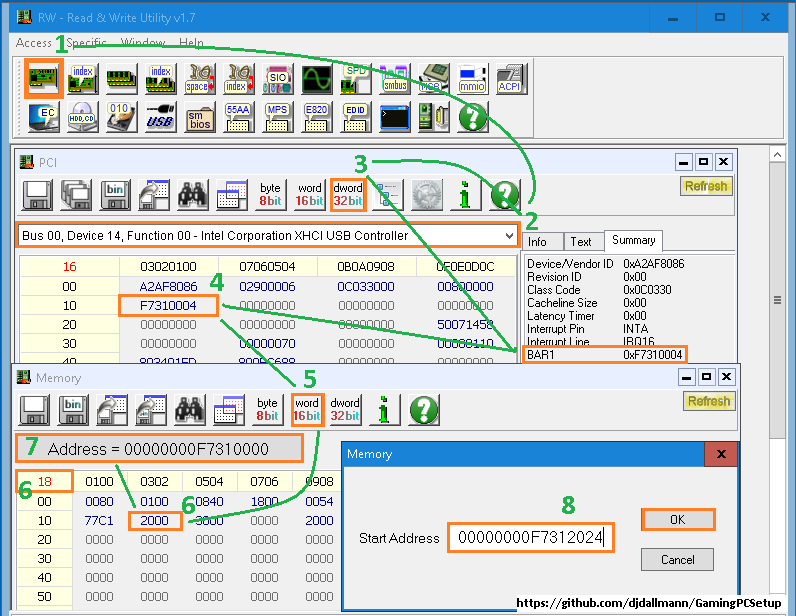Set Memory view to word 16bit
The height and width of the screenshot is (616, 796).
pos(308,409)
